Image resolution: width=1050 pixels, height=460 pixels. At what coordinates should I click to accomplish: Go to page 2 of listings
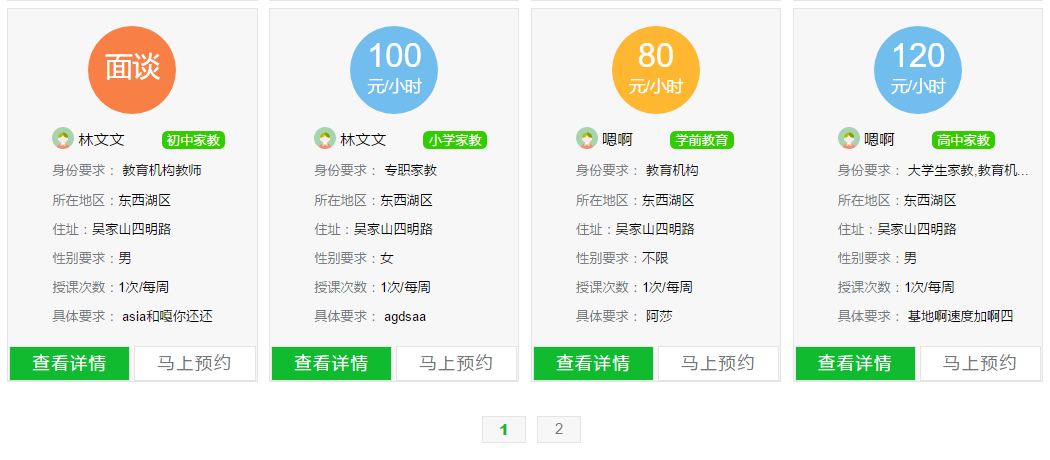tap(559, 430)
